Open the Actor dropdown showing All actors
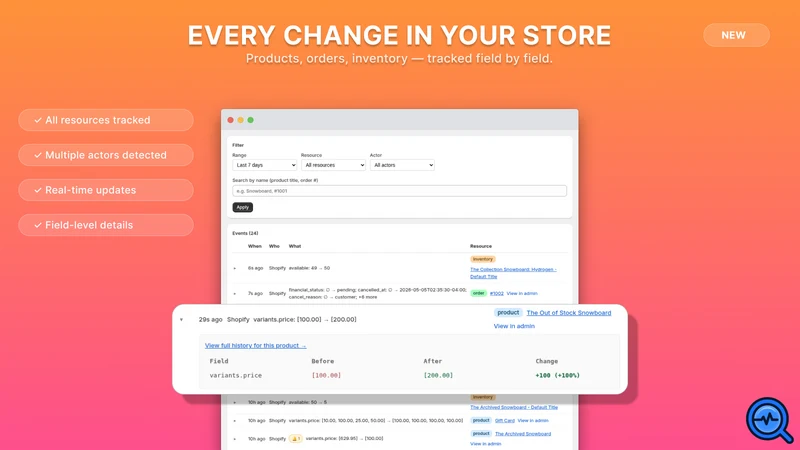The image size is (800, 450). (x=402, y=165)
